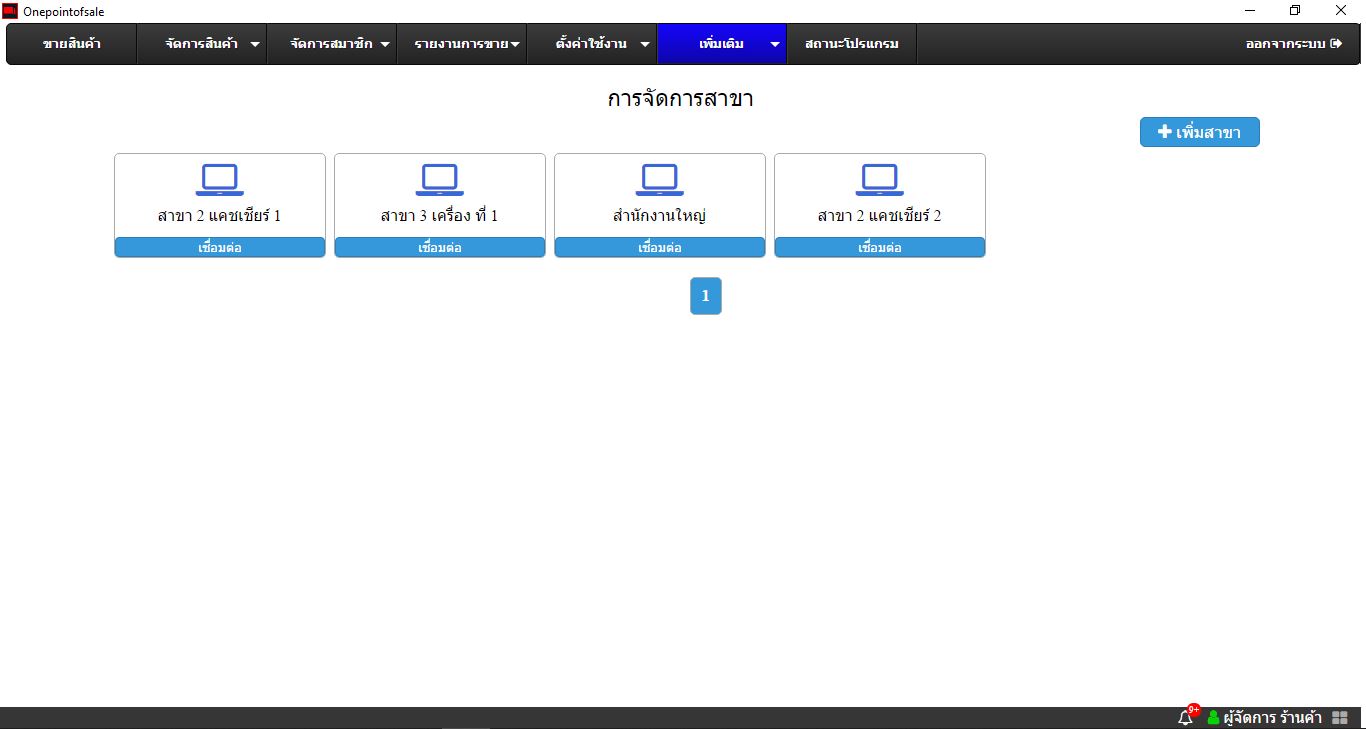Open the จัดการสินค้า menu
The height and width of the screenshot is (729, 1366).
pos(202,44)
